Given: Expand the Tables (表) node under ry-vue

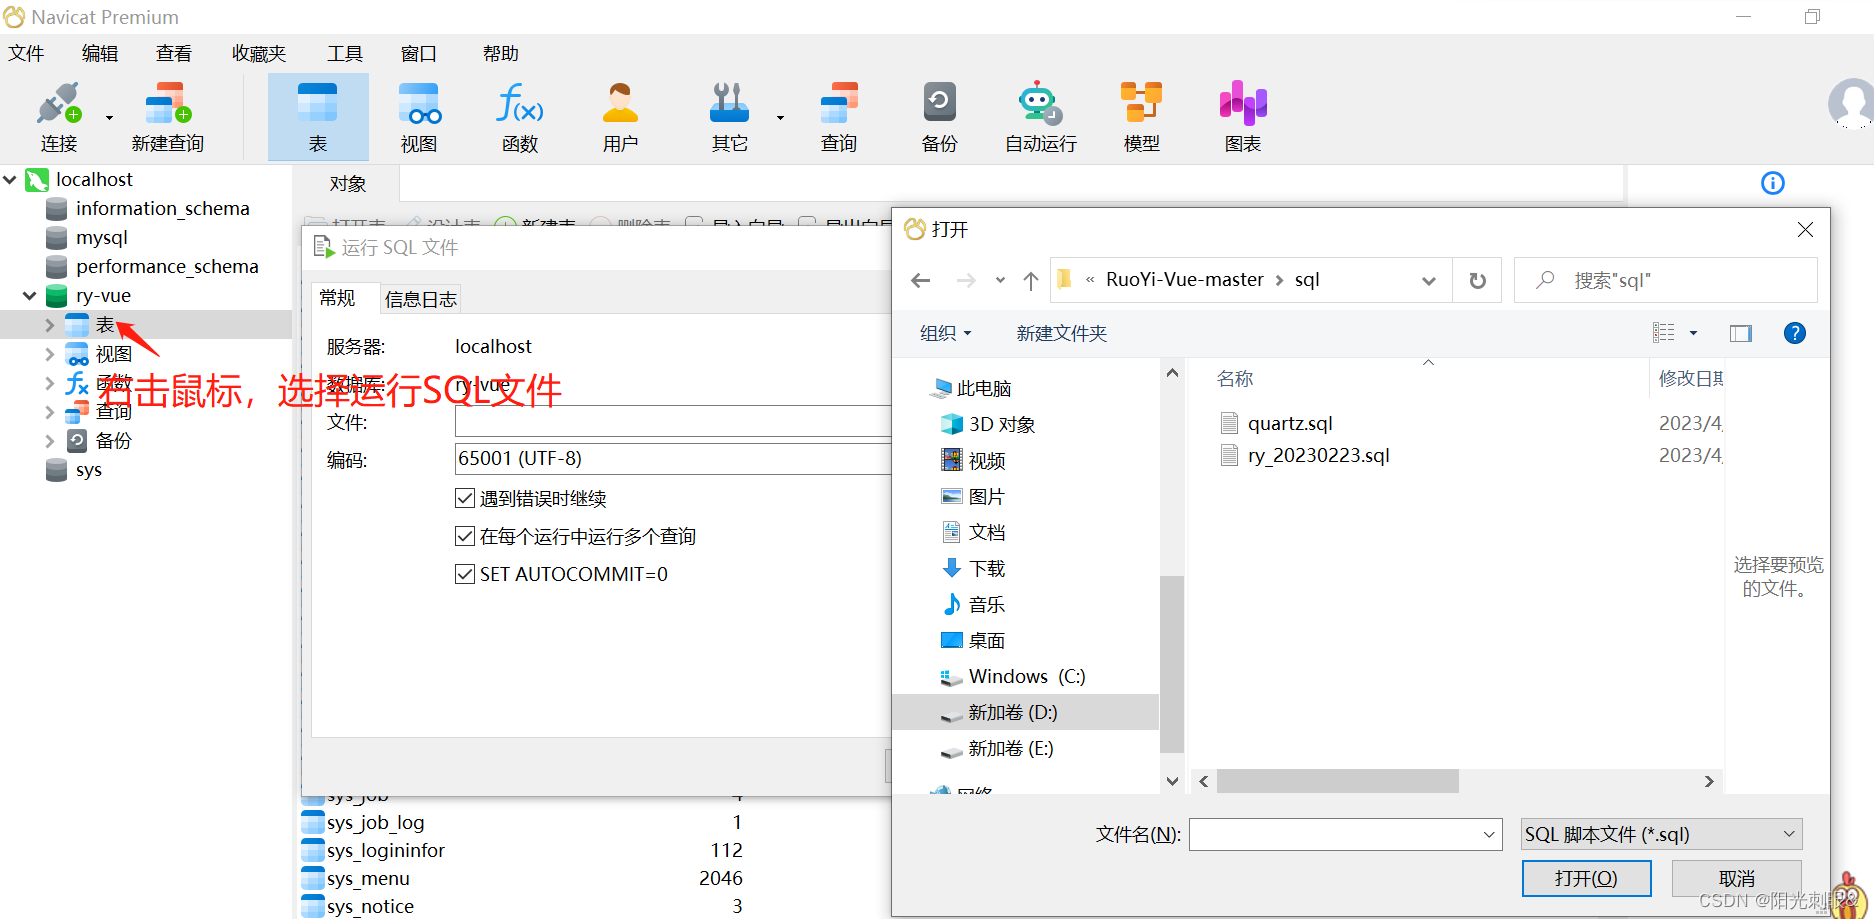Looking at the screenshot, I should pos(50,325).
